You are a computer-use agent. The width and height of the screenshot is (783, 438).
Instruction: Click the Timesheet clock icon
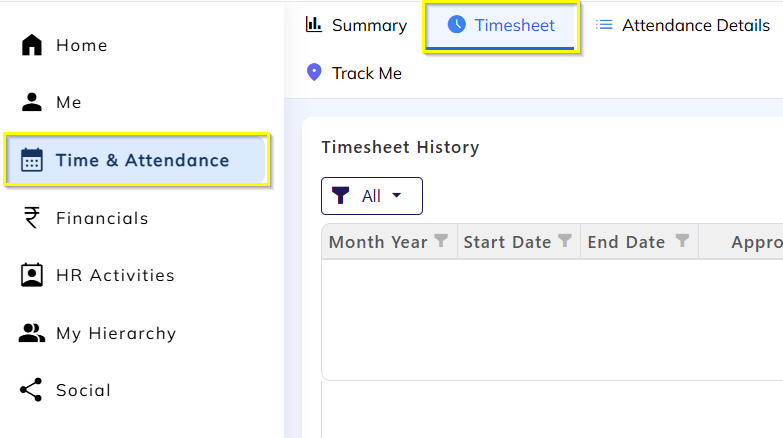coord(457,25)
